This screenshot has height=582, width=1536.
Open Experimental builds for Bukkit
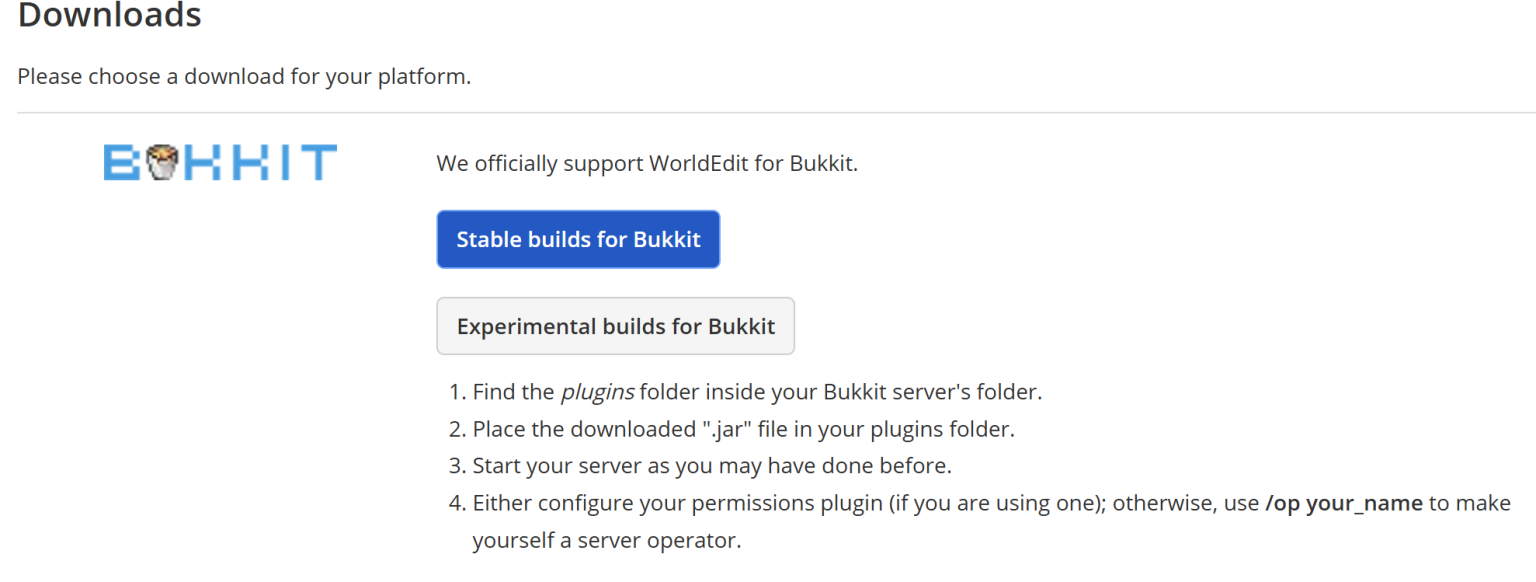point(615,326)
